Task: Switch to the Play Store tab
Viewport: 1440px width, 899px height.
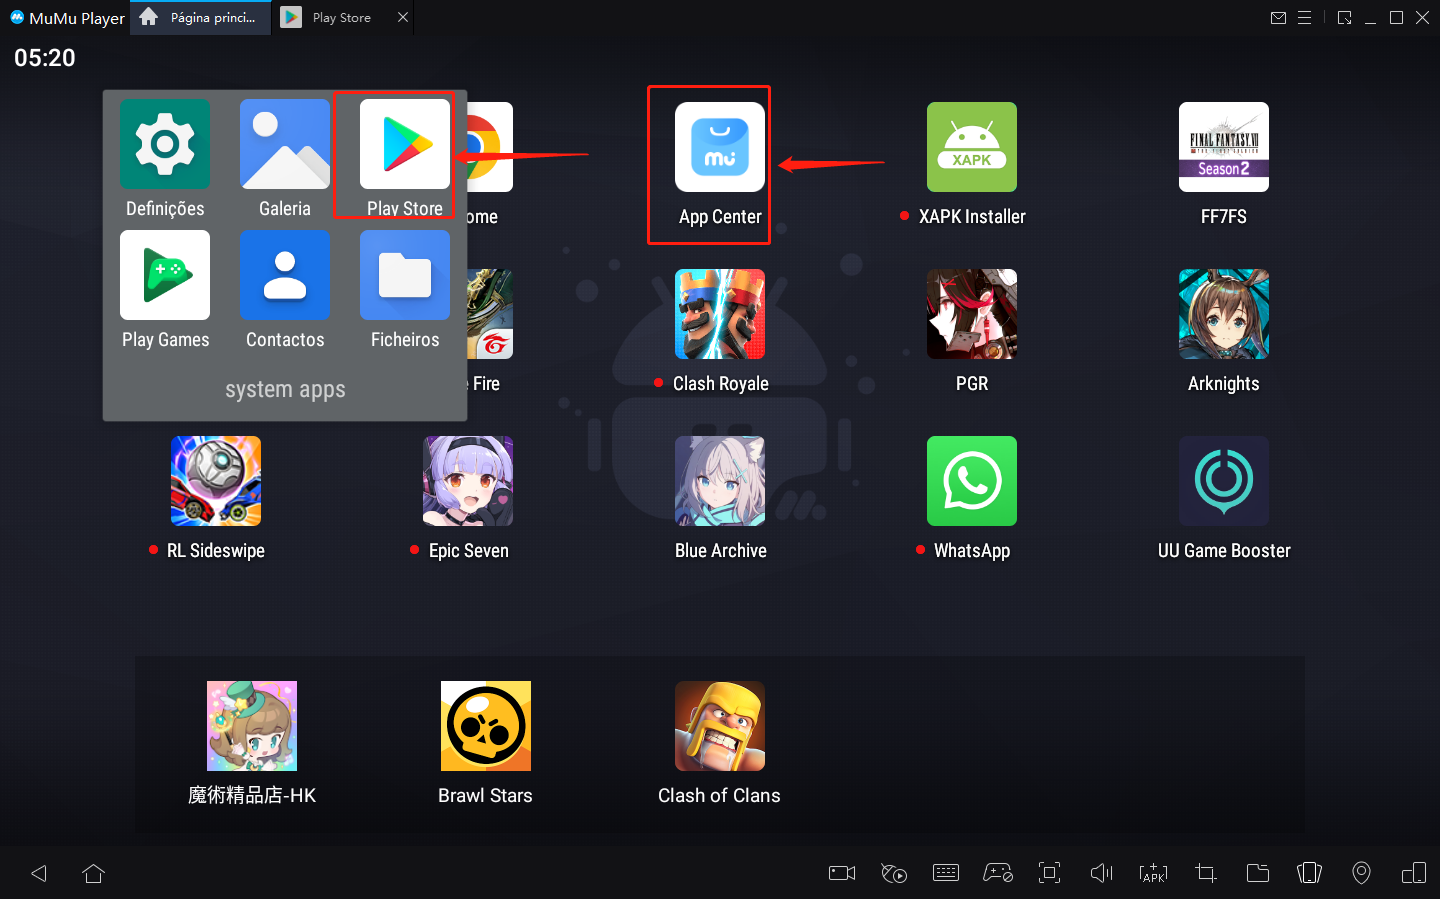Action: point(341,18)
